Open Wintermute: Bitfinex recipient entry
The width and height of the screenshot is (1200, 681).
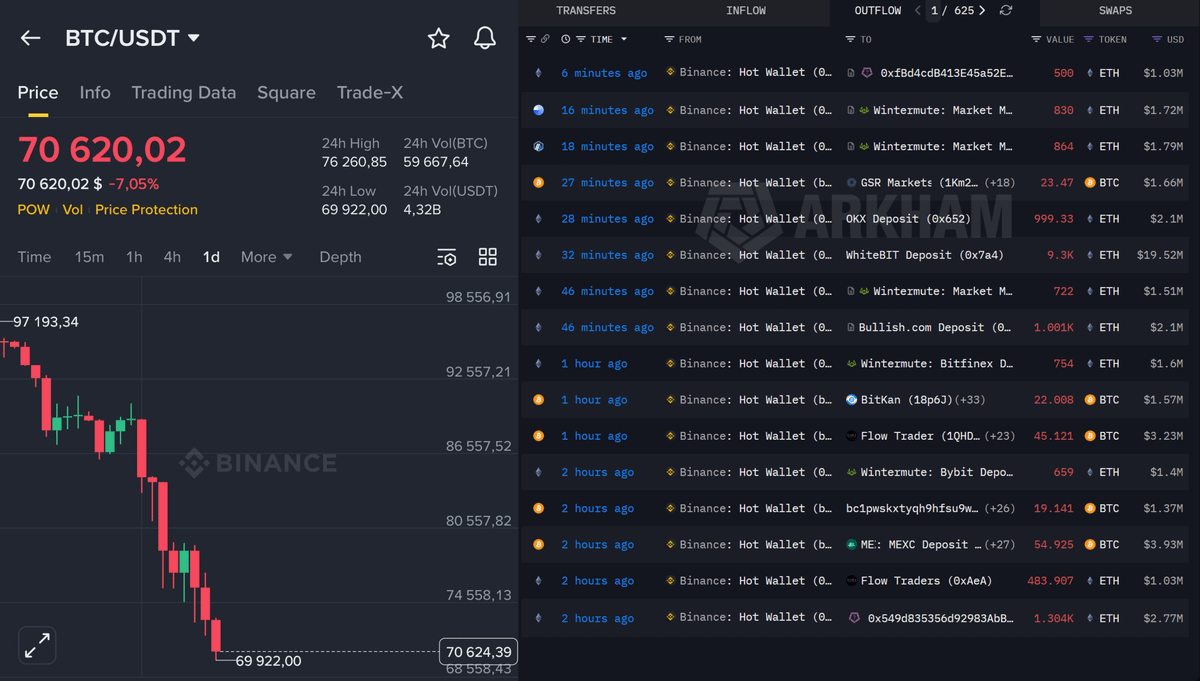pos(937,364)
